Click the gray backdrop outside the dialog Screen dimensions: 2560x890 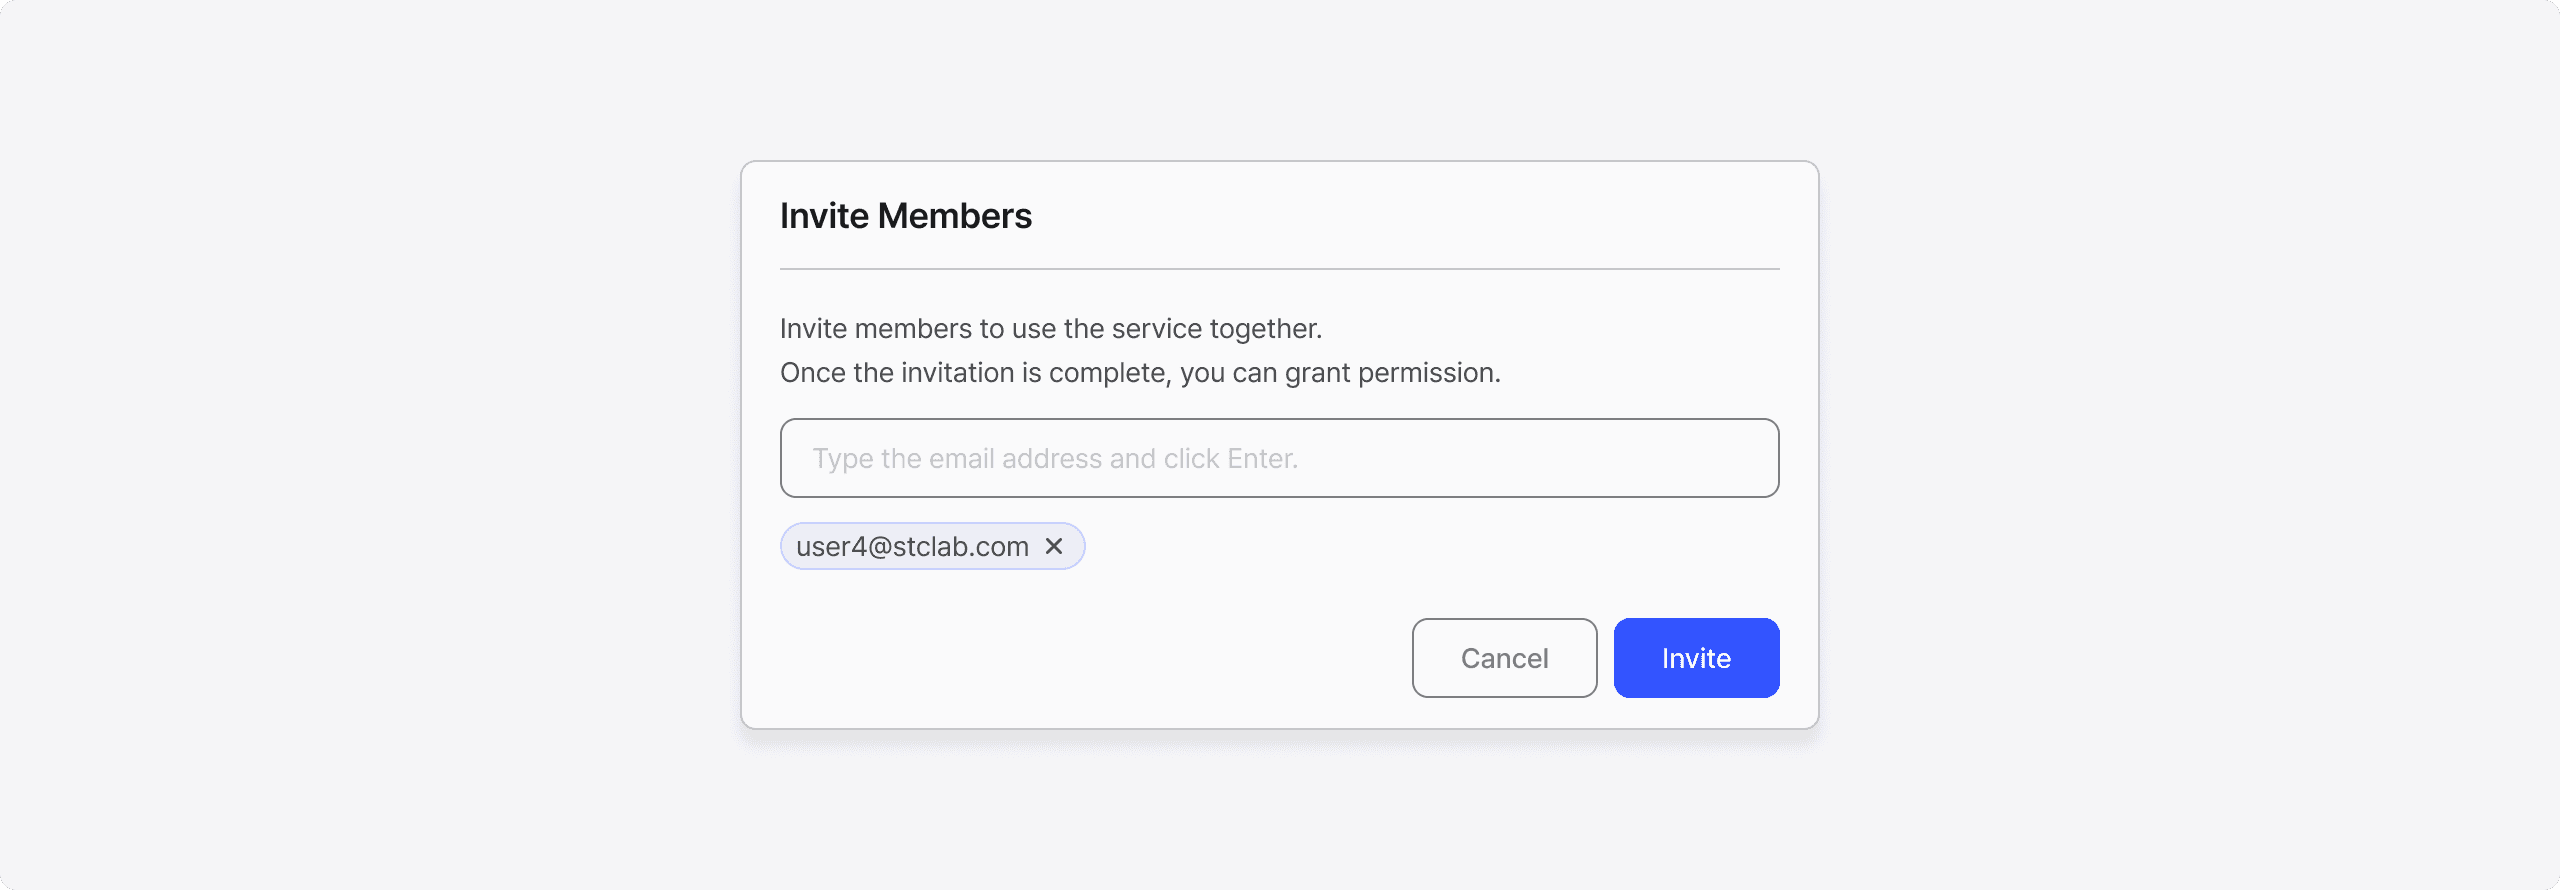pos(370,445)
